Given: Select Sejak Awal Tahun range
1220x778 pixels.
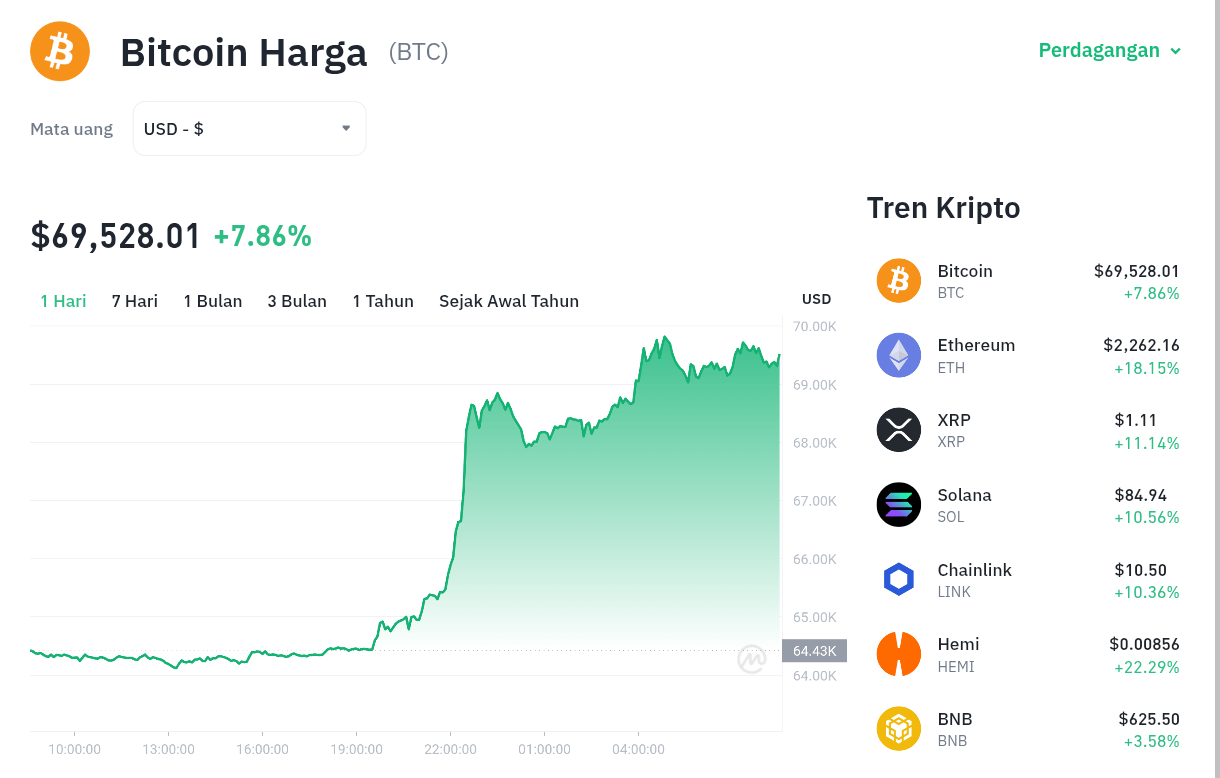Looking at the screenshot, I should click(509, 301).
